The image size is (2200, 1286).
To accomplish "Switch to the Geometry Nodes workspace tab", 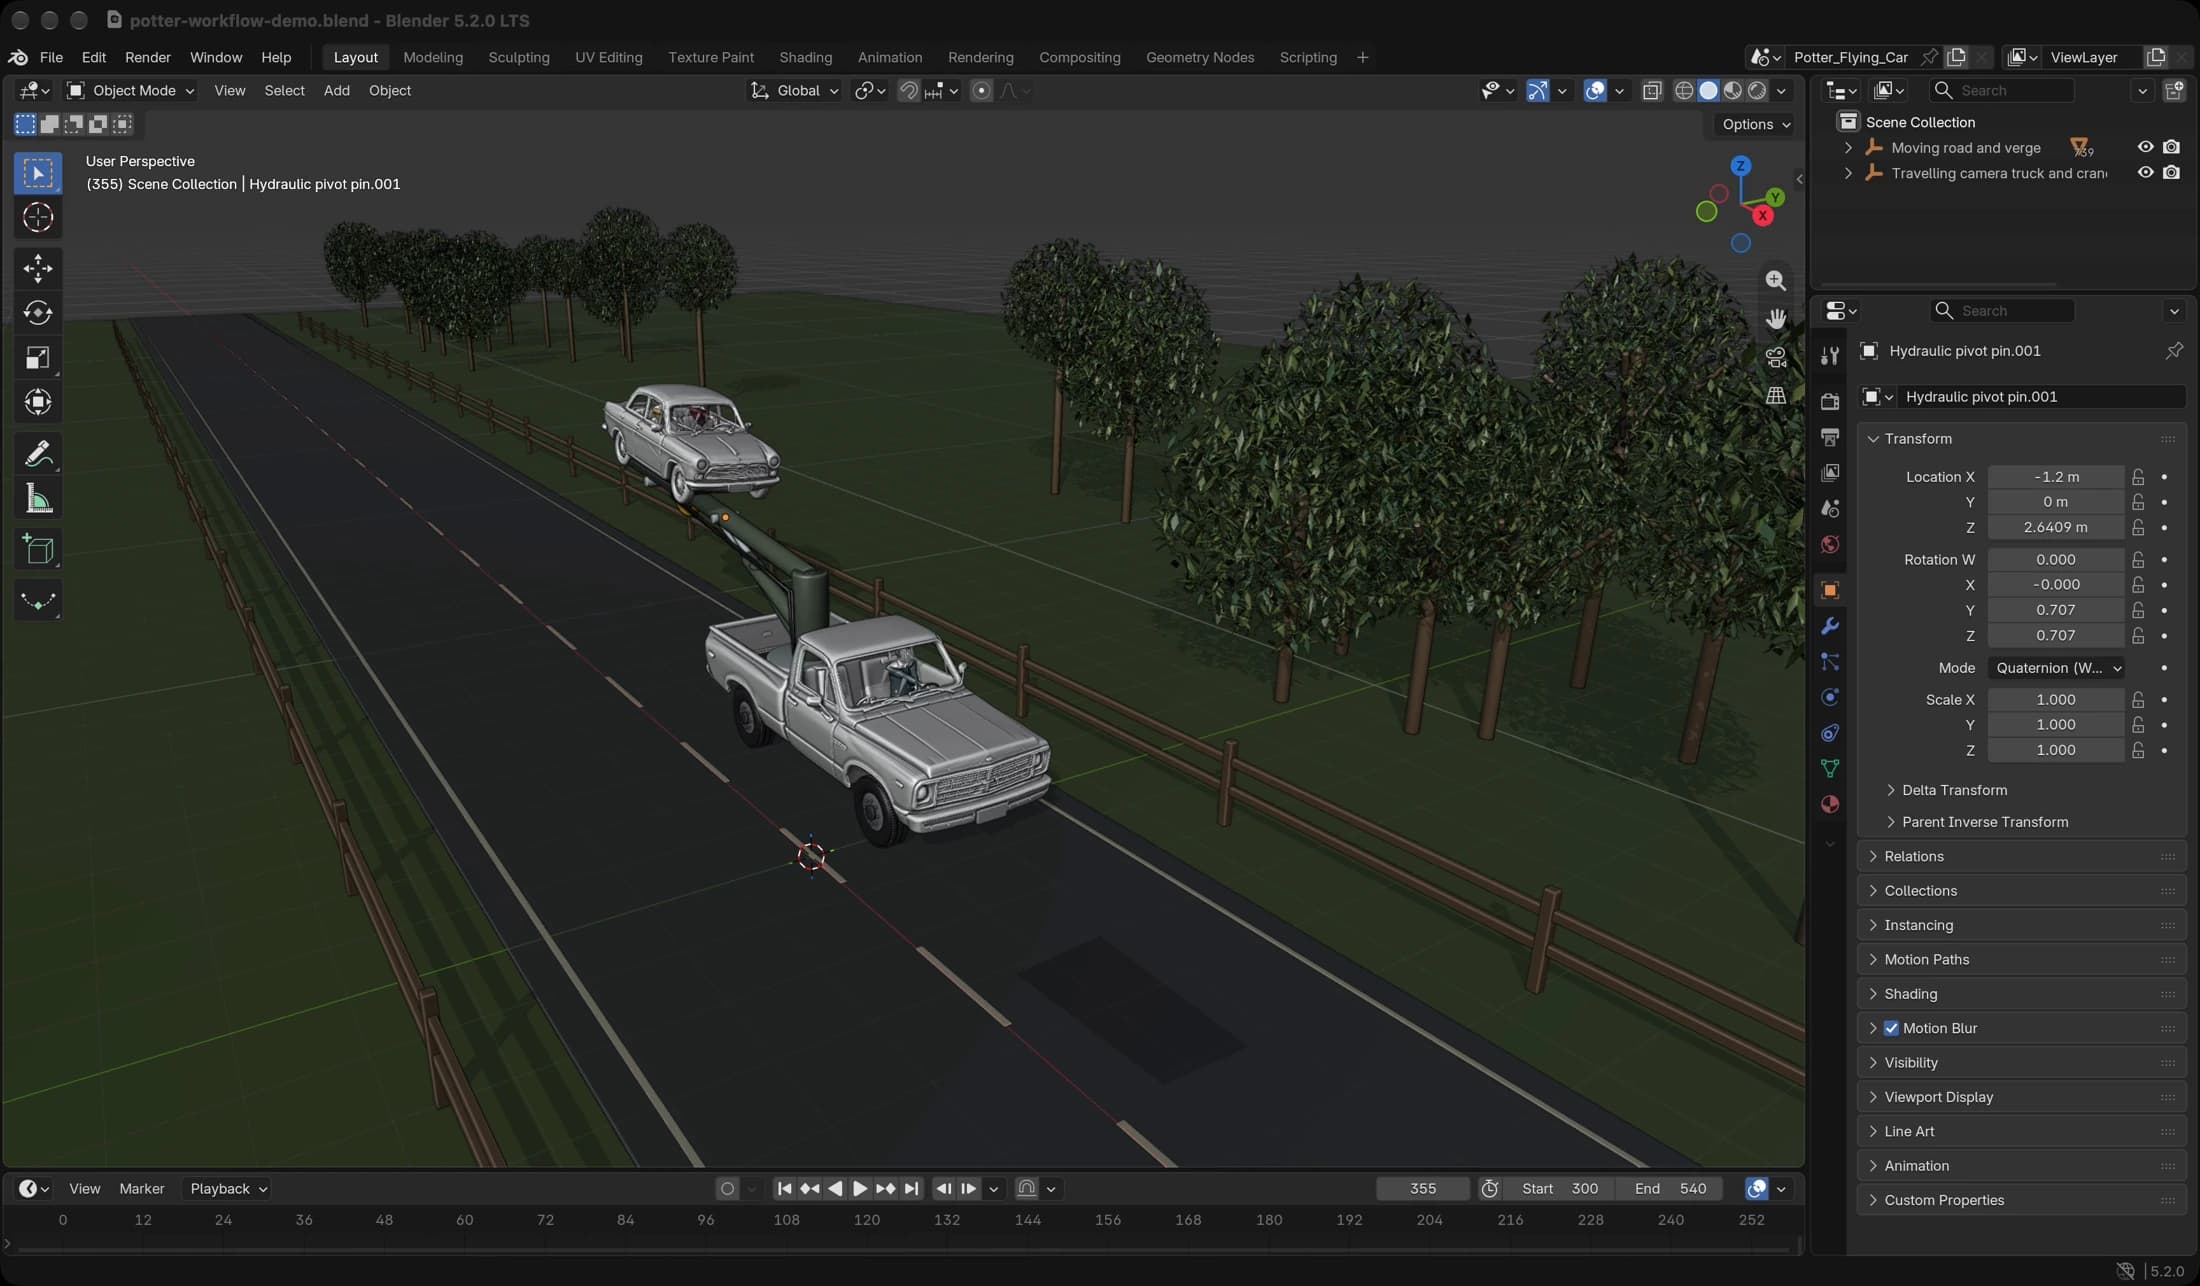I will point(1199,57).
